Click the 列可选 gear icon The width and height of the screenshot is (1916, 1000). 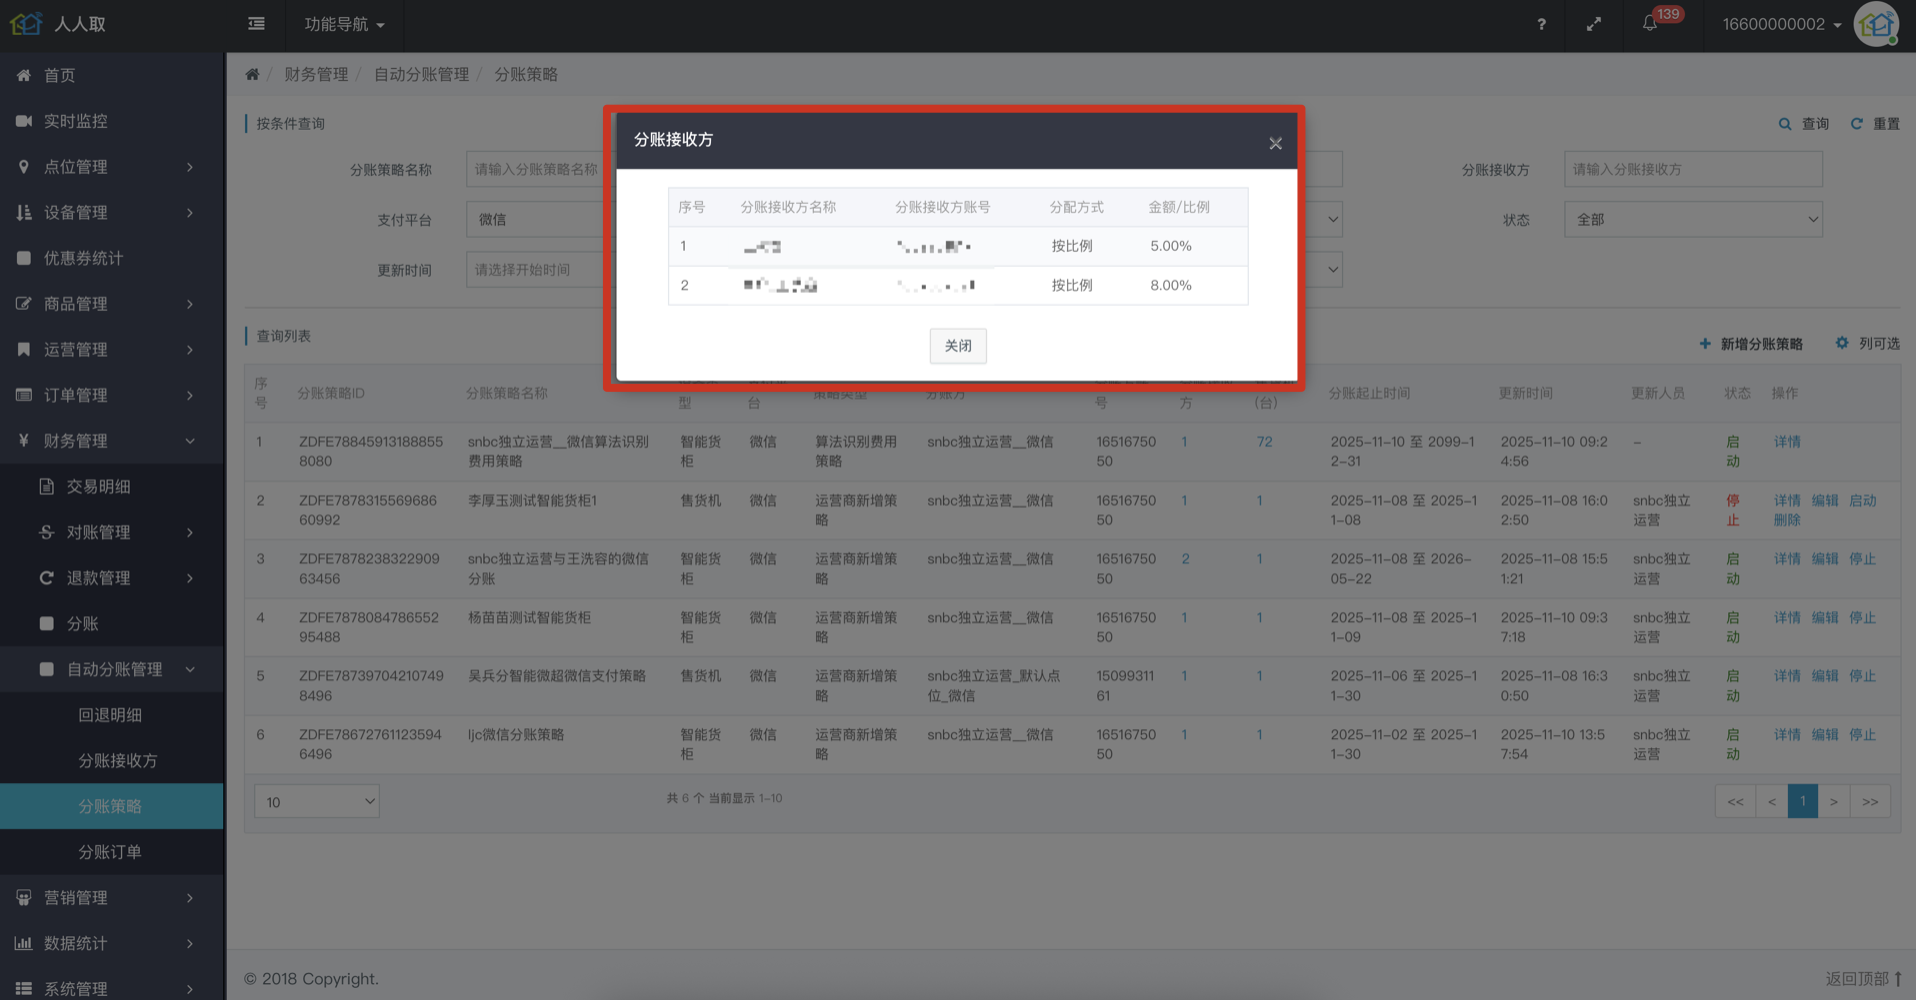tap(1842, 343)
